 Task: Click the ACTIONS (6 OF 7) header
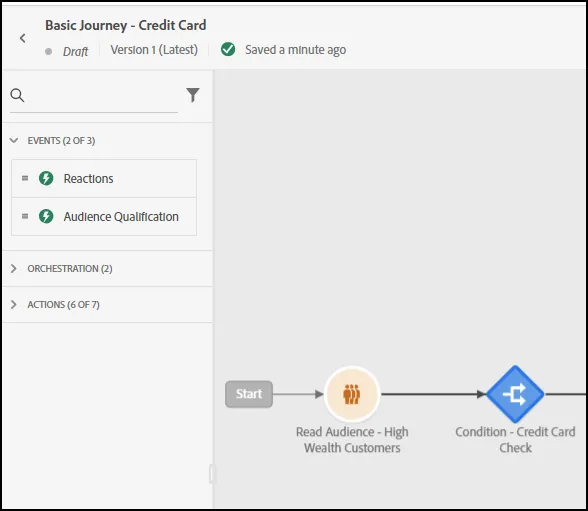[x=63, y=304]
